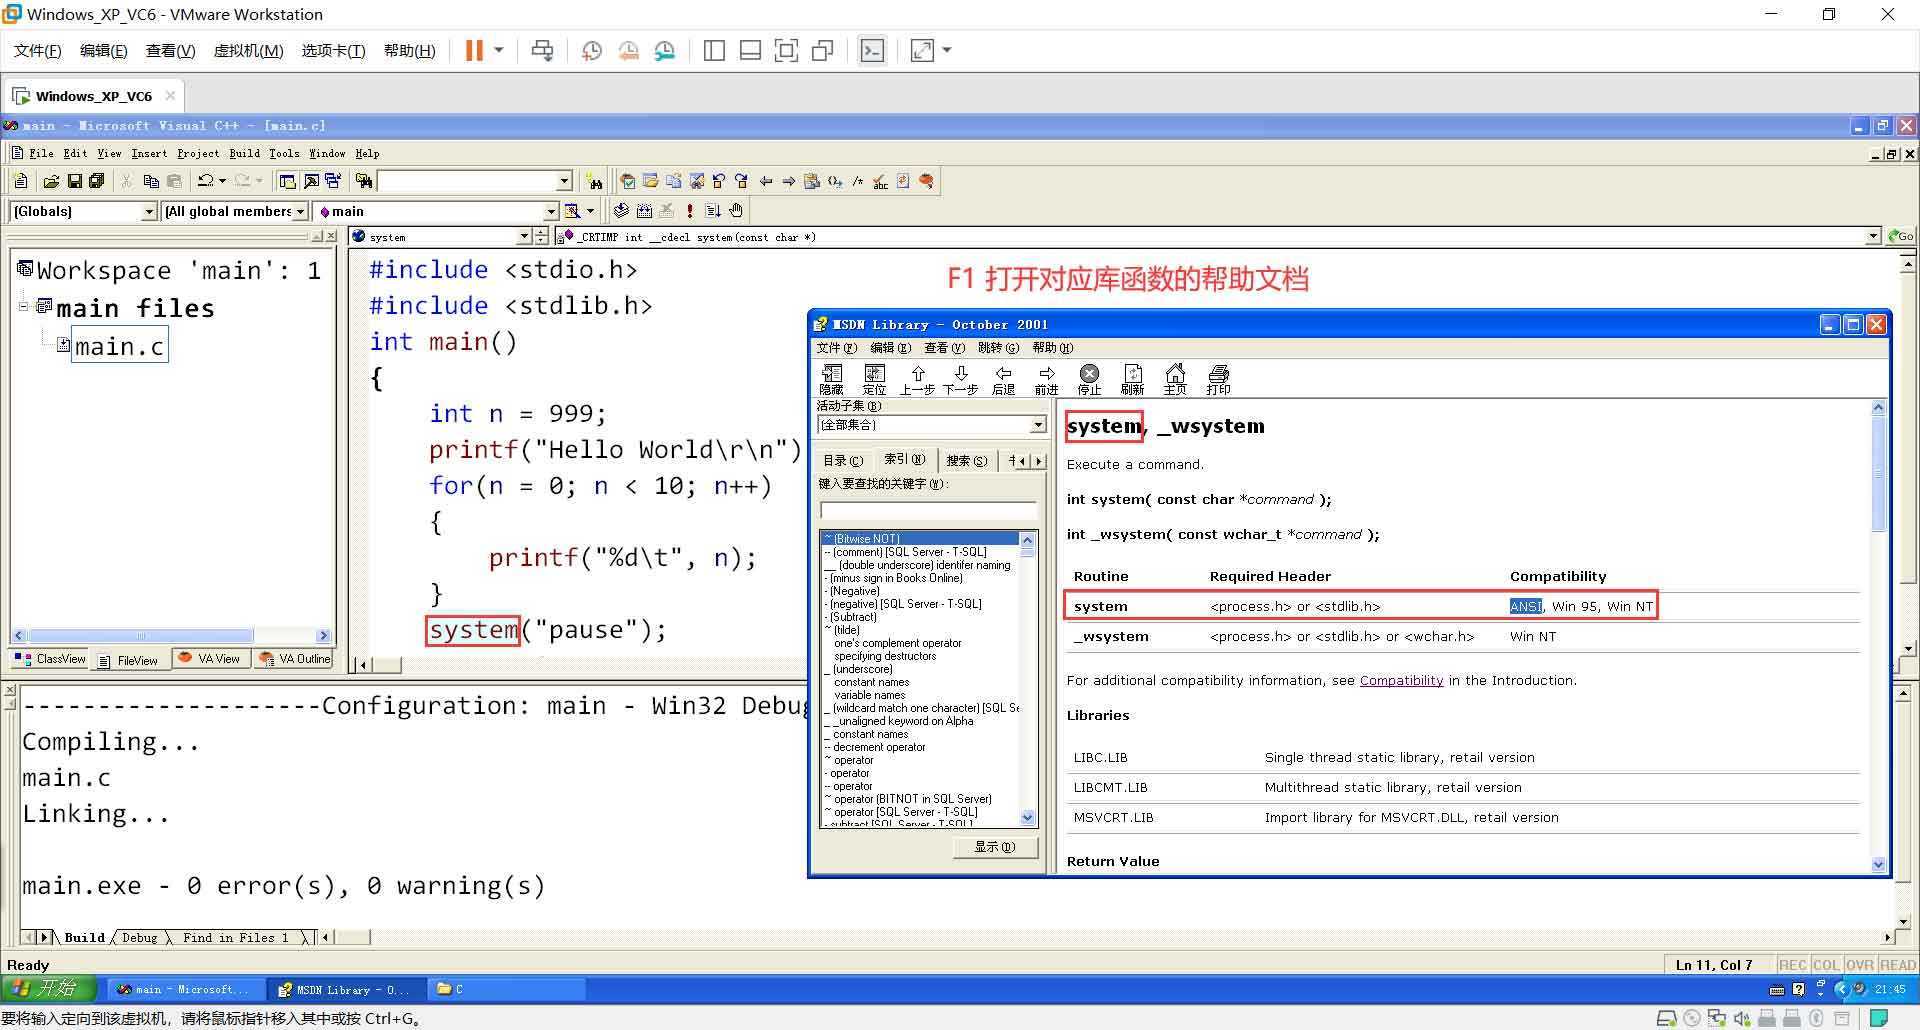The width and height of the screenshot is (1920, 1030).
Task: Click the binoculars Search icon
Action: point(595,181)
